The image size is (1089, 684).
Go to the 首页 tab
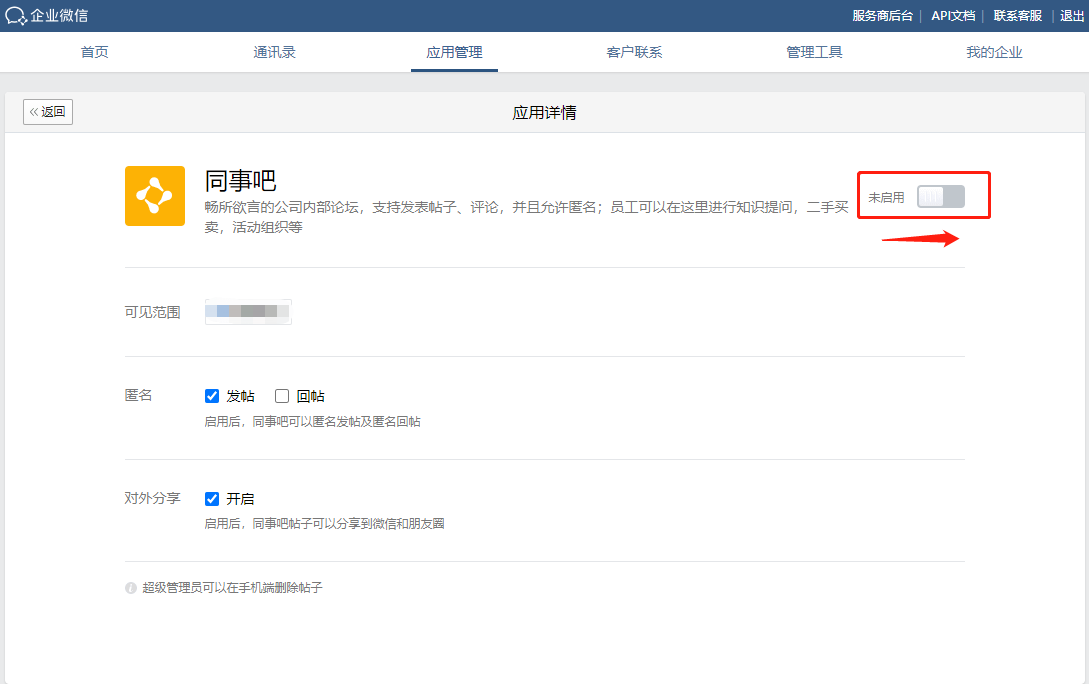pos(95,52)
